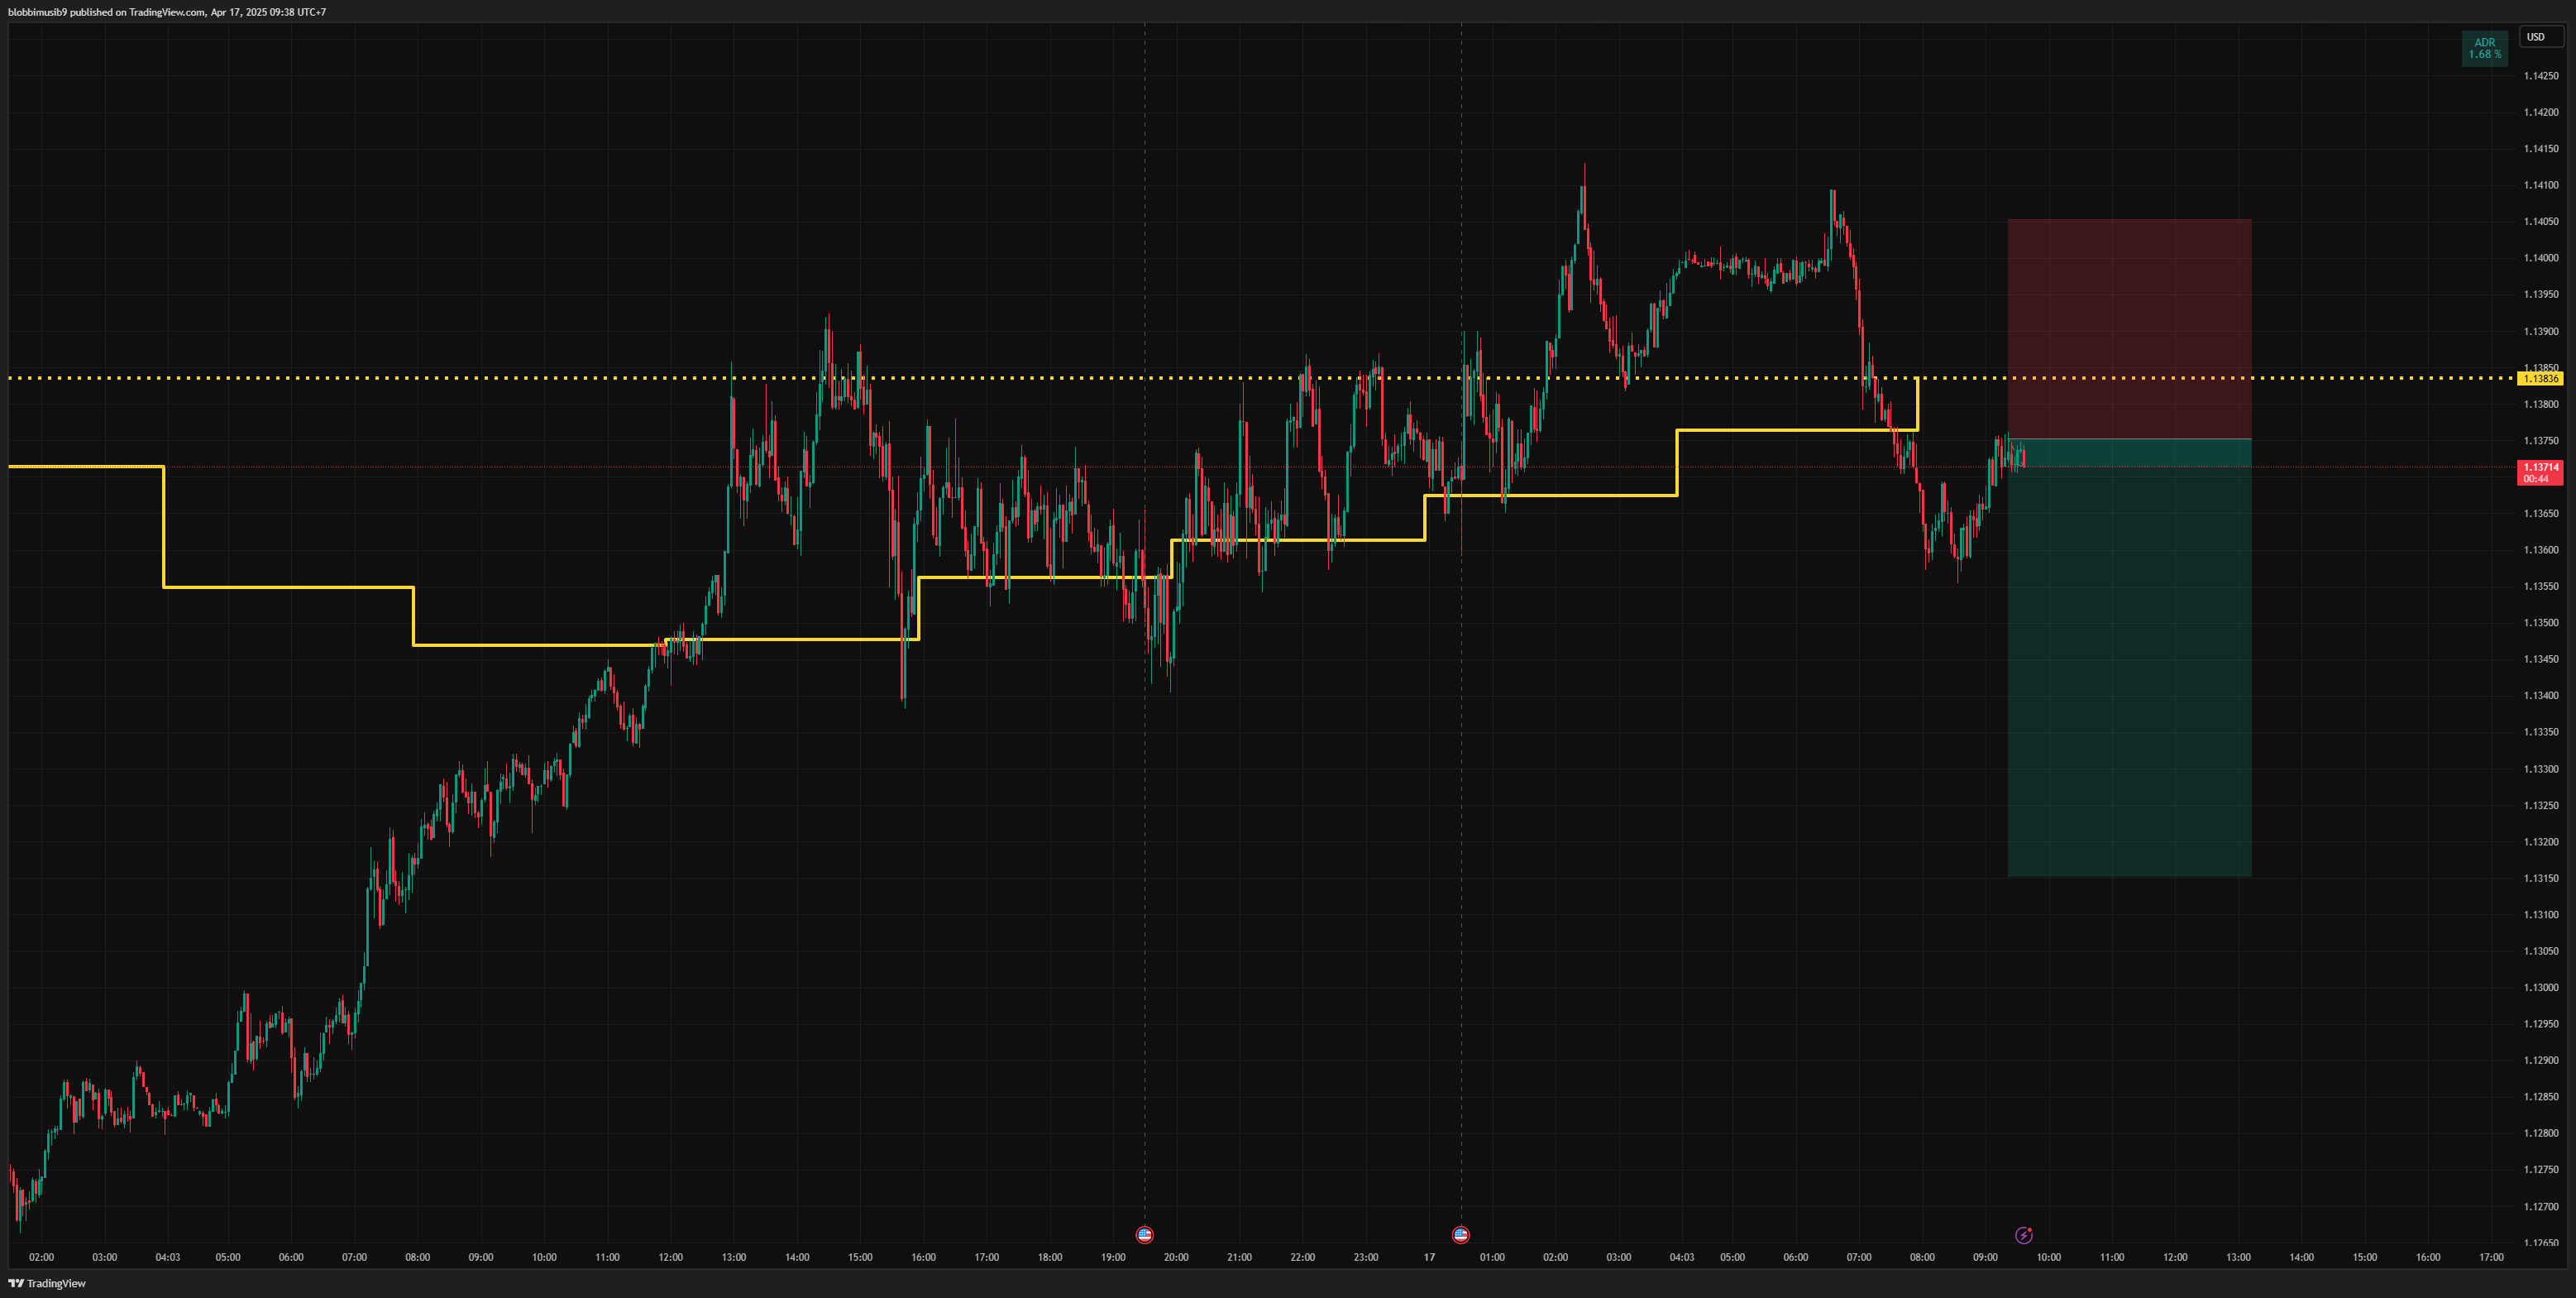
Task: Click the 18:00 time axis label
Action: point(1050,1257)
